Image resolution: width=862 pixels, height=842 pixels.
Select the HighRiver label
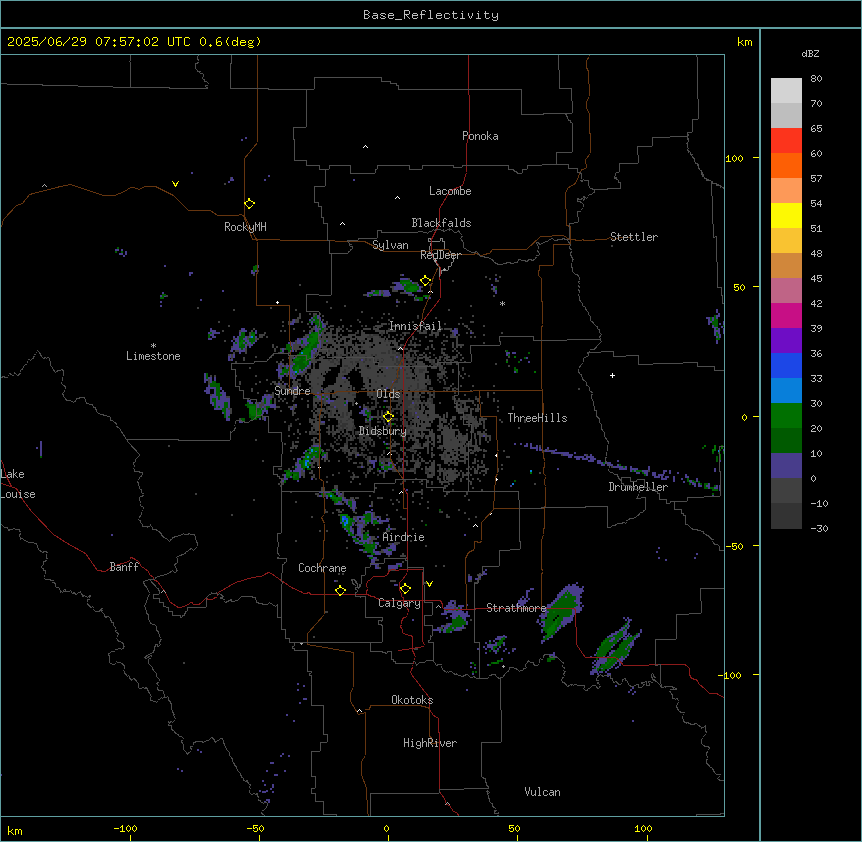(x=430, y=743)
